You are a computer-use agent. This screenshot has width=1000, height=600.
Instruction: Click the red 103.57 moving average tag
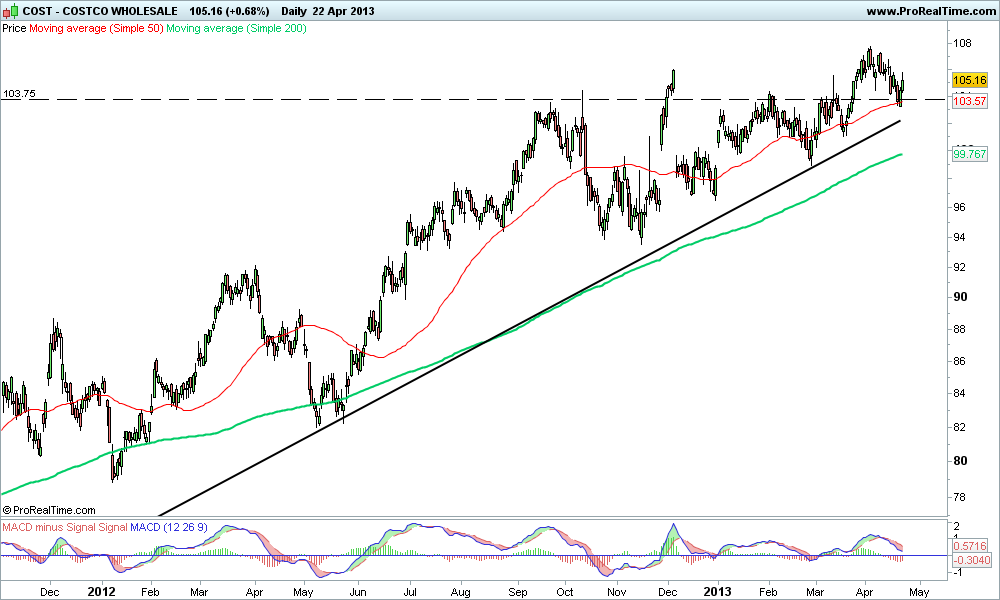pyautogui.click(x=969, y=101)
